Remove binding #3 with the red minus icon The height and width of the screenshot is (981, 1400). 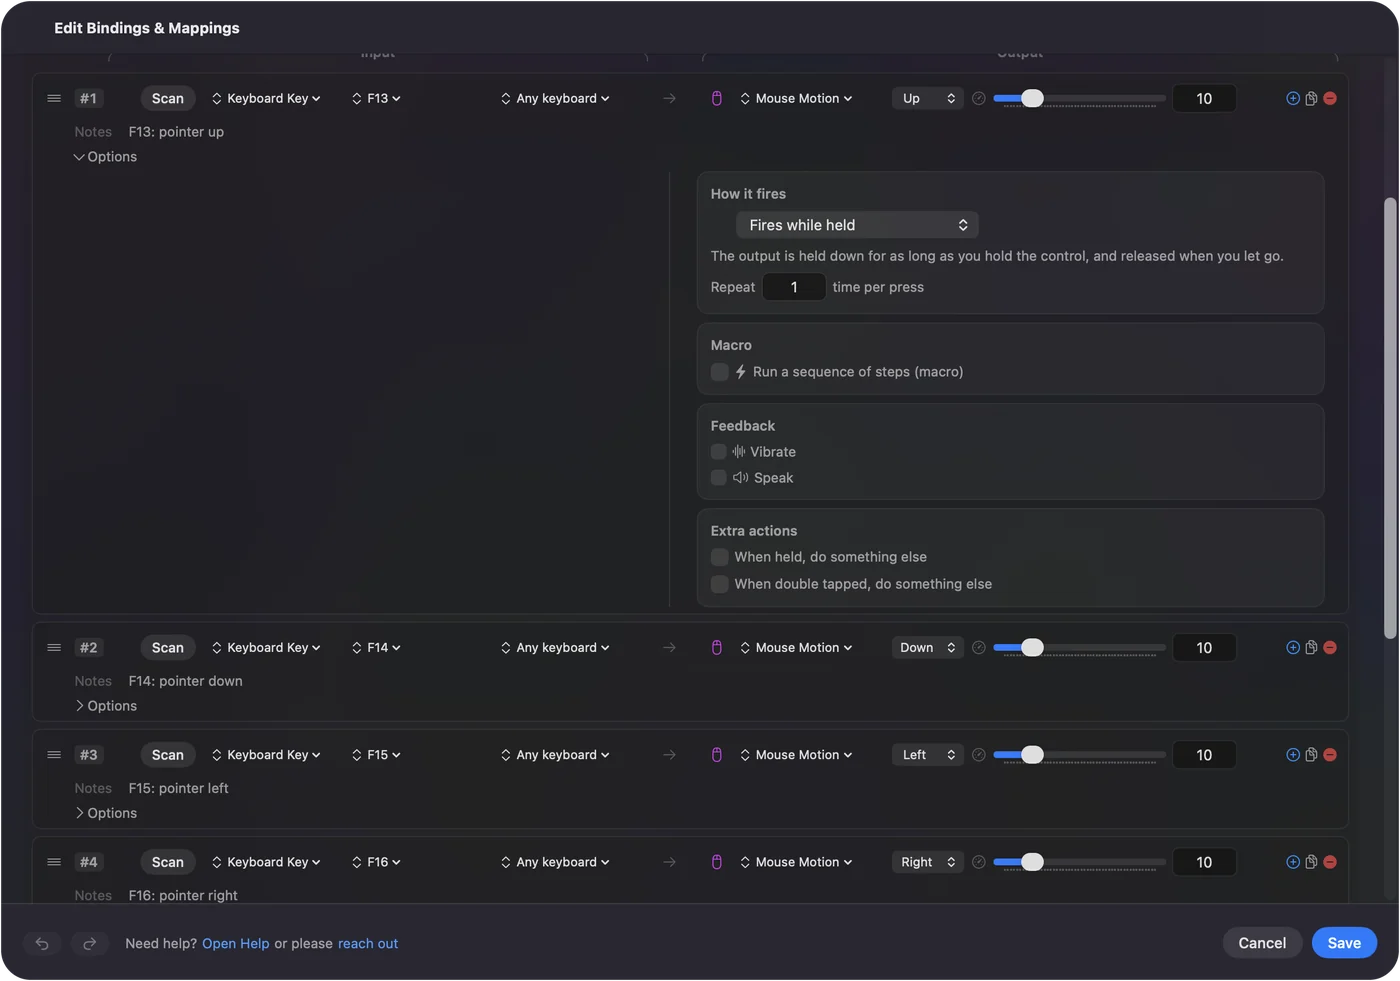[1330, 754]
